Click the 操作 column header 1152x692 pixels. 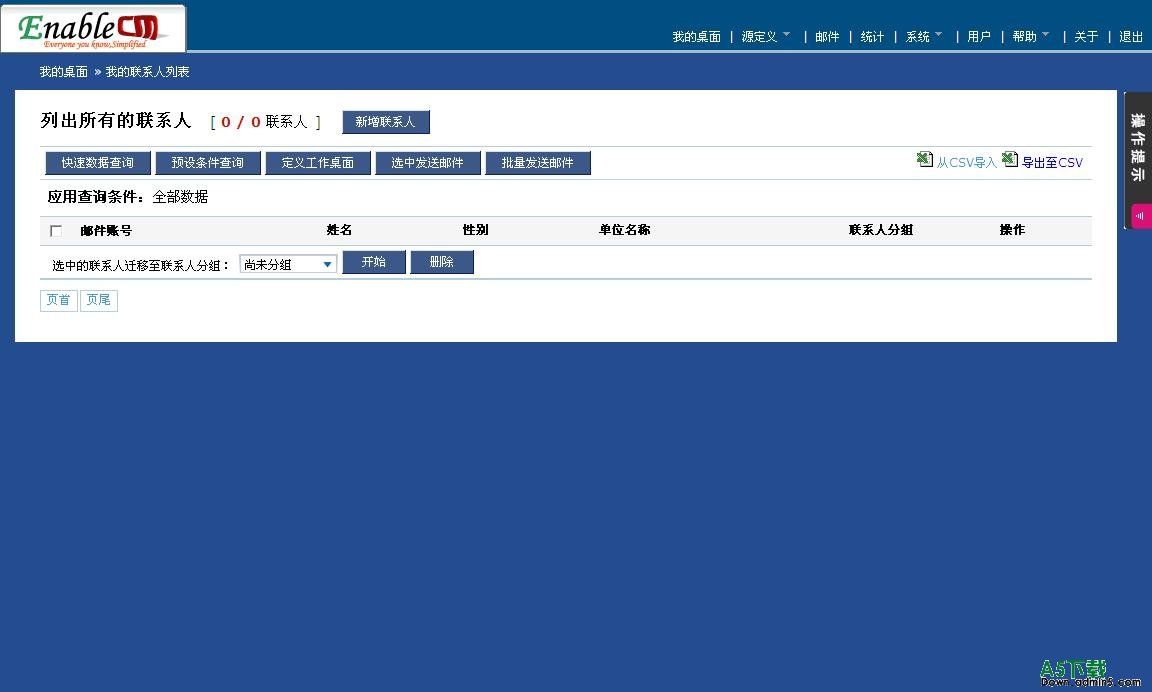click(x=1012, y=230)
